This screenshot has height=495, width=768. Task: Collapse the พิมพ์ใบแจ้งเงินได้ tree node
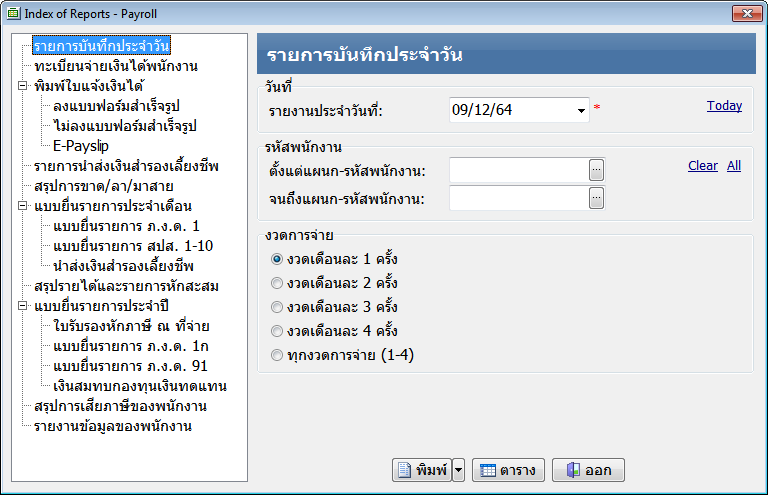pyautogui.click(x=22, y=86)
